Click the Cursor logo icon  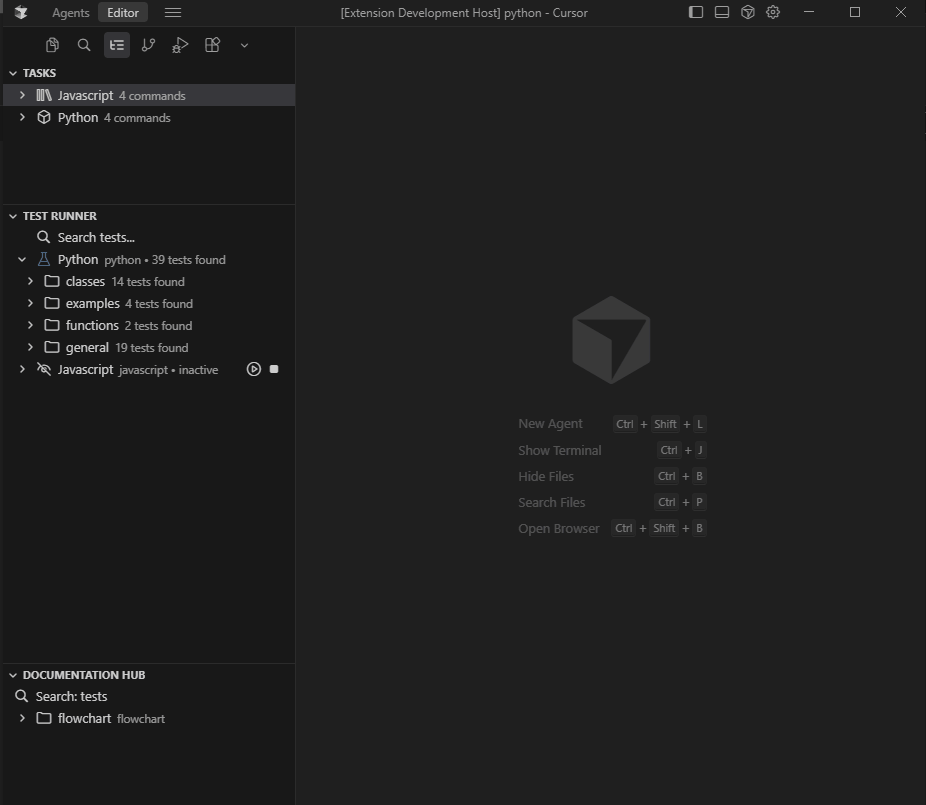(x=21, y=12)
